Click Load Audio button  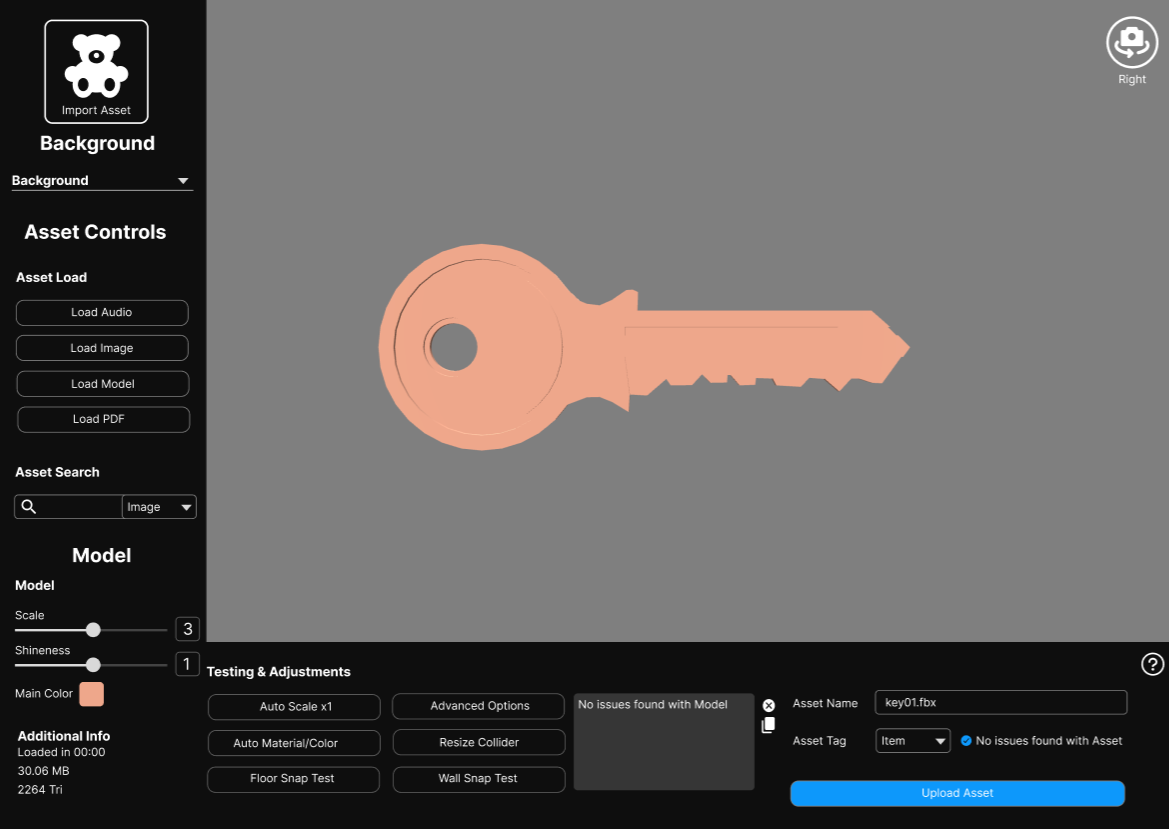(x=102, y=312)
